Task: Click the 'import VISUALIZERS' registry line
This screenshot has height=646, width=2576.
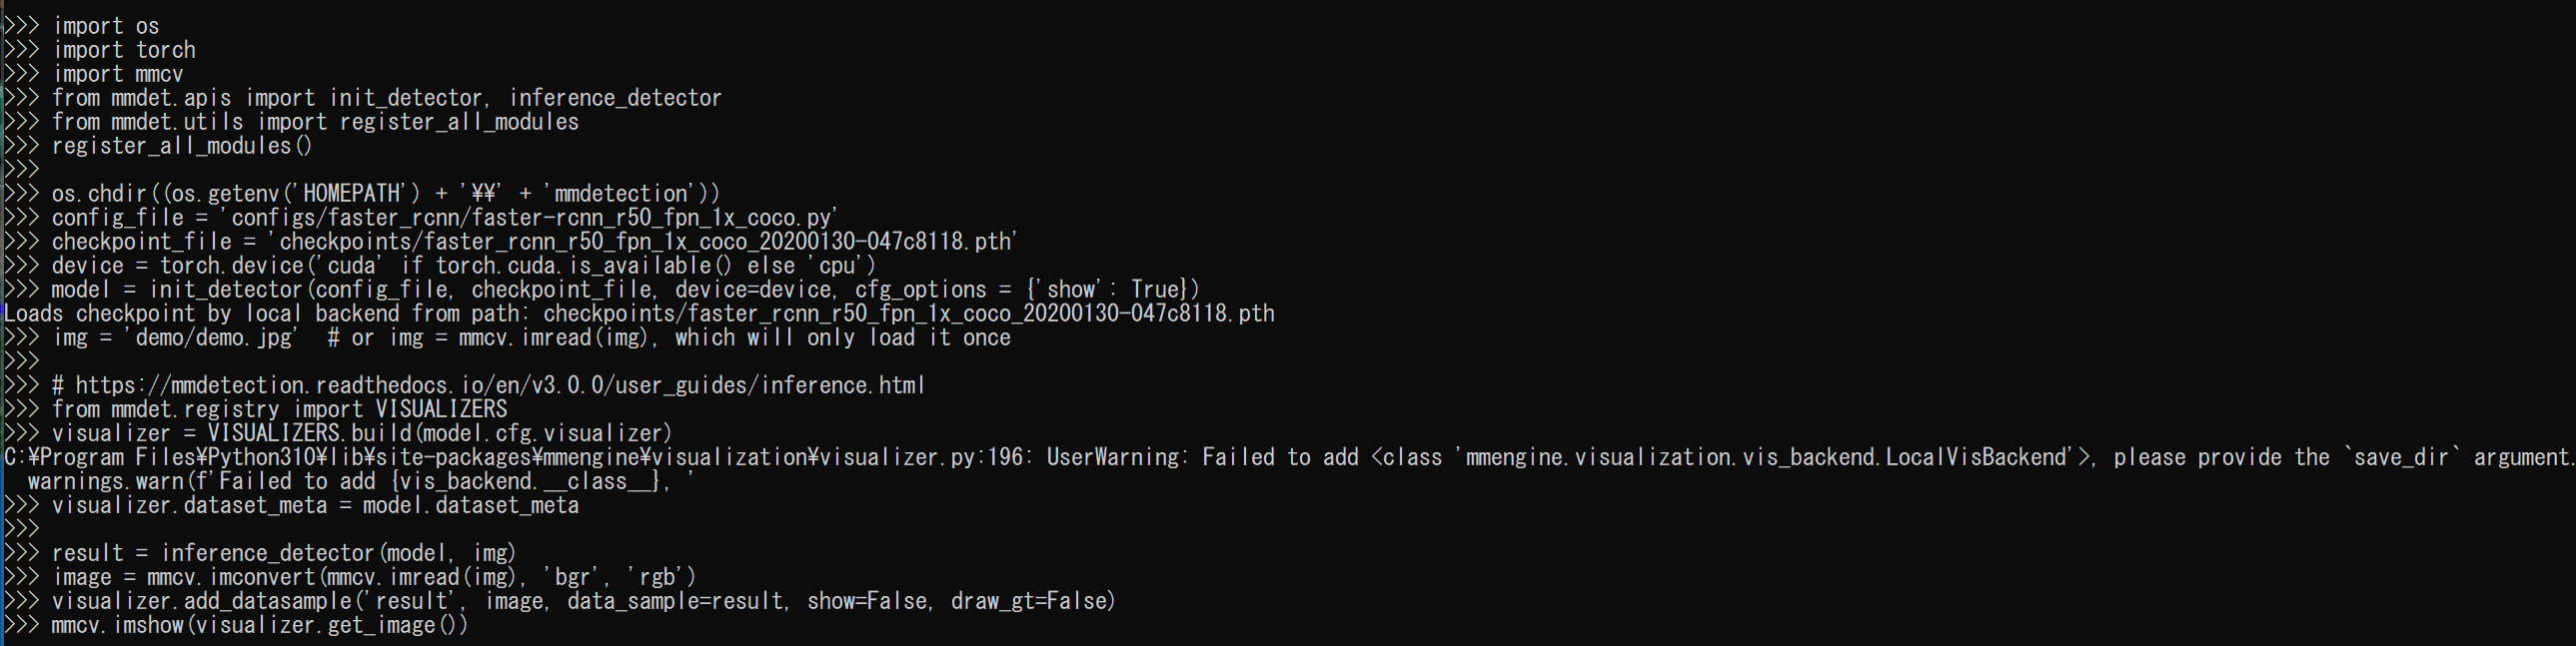Action: [279, 410]
